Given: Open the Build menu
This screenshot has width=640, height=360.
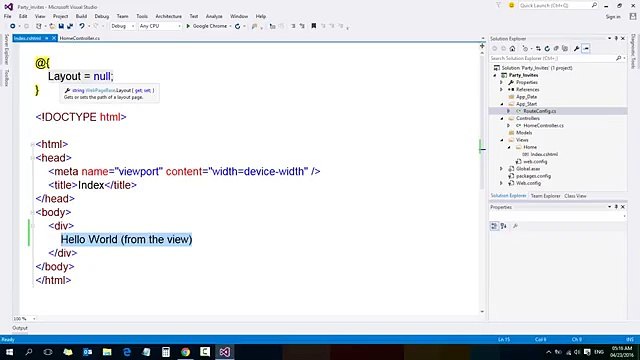Looking at the screenshot, I should click(x=81, y=16).
